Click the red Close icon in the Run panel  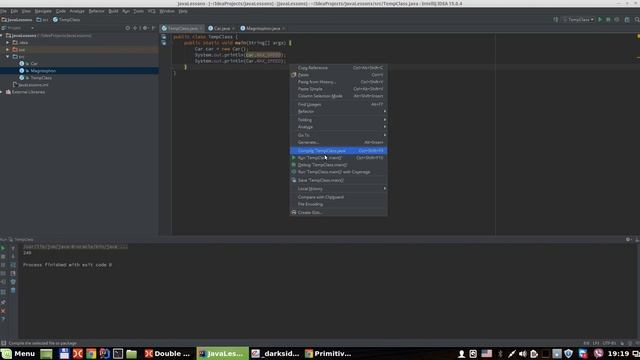coord(3,311)
